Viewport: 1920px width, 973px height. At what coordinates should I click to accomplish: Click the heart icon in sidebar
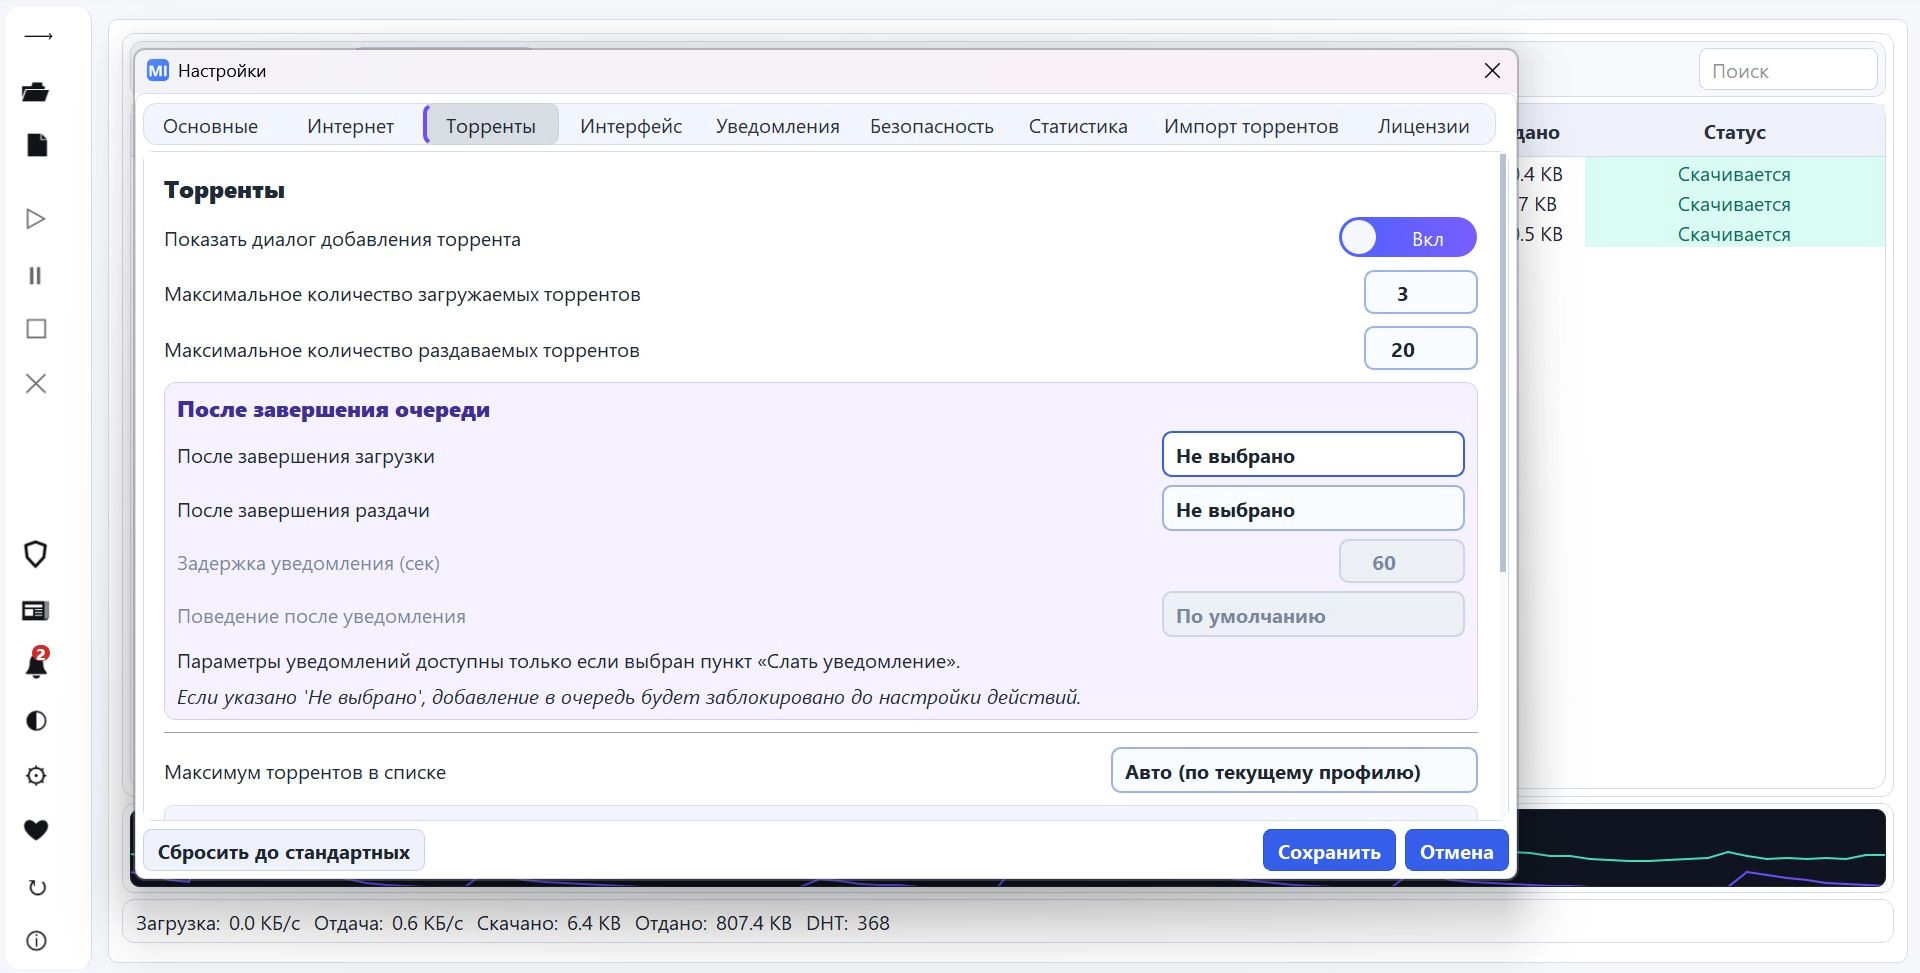coord(36,830)
